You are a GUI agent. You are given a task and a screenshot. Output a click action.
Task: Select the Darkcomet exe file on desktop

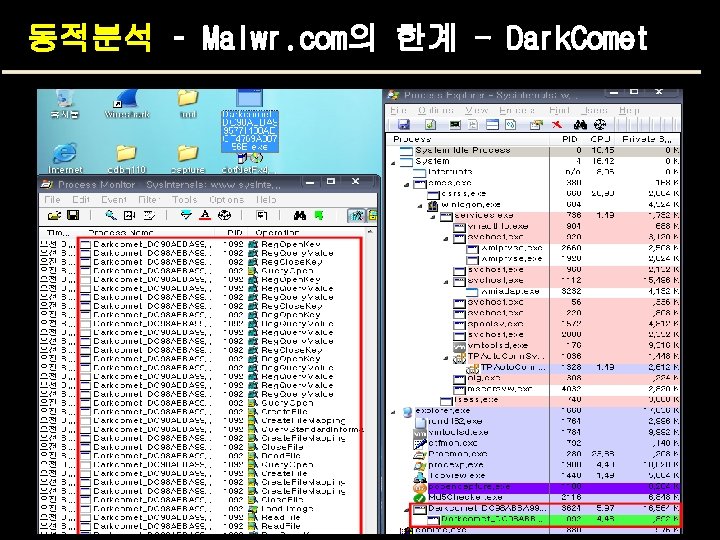tap(250, 121)
